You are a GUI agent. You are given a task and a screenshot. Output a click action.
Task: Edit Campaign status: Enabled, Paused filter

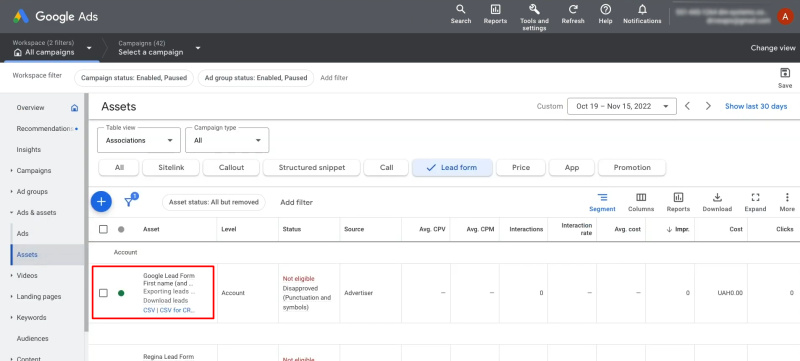click(134, 78)
